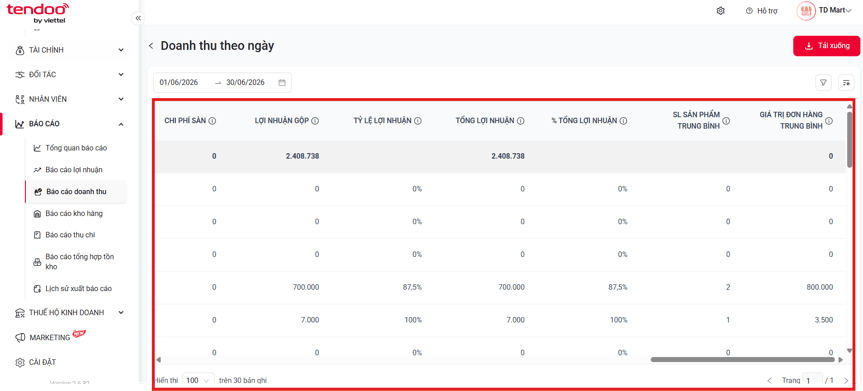Open Hỗ trợ support link
This screenshot has width=863, height=391.
[x=761, y=11]
